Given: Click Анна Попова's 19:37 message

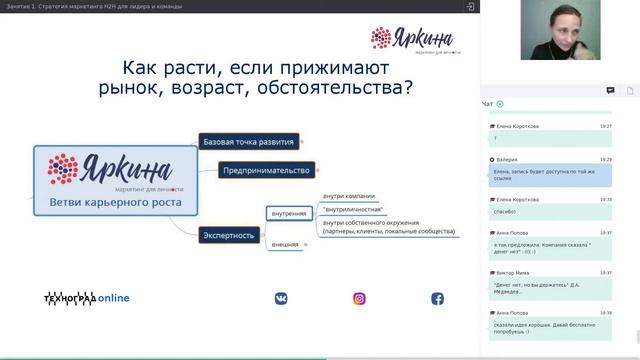Looking at the screenshot, I should click(x=550, y=248).
